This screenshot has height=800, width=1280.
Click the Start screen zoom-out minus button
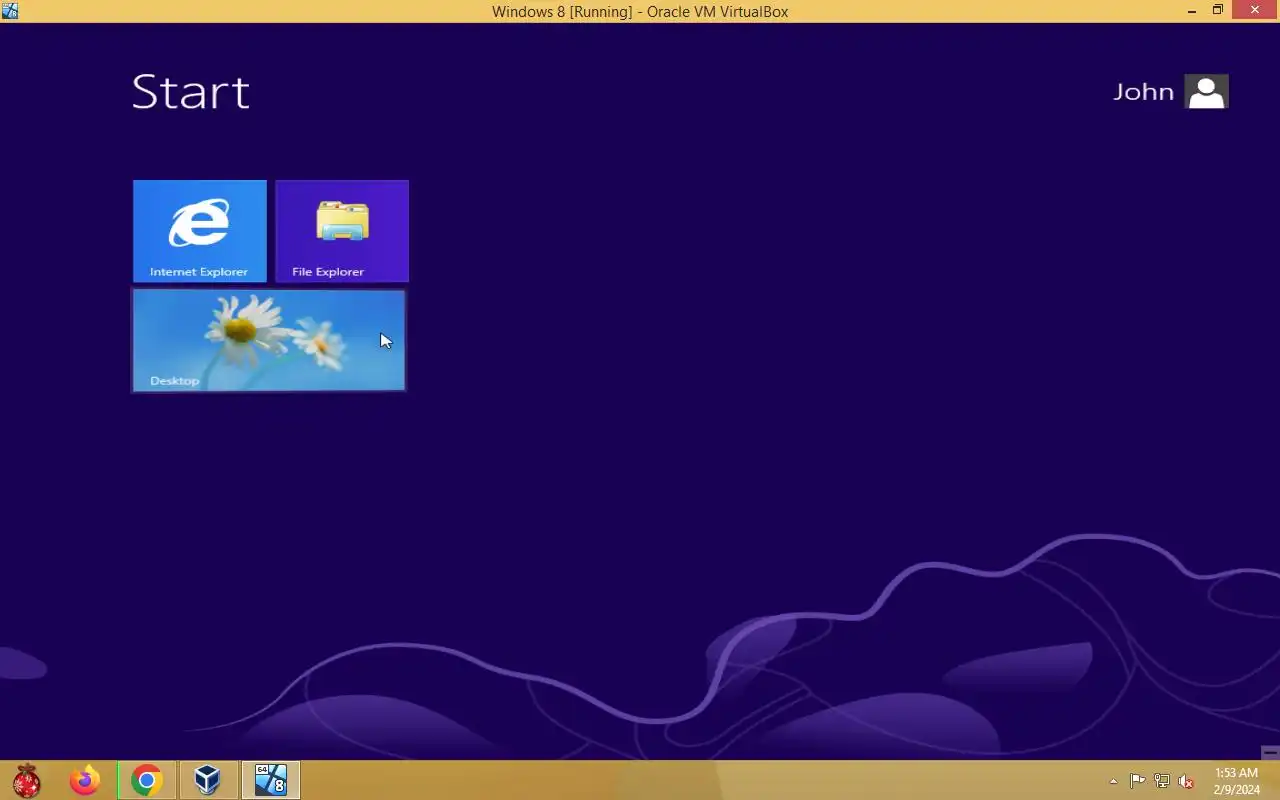pyautogui.click(x=1270, y=752)
